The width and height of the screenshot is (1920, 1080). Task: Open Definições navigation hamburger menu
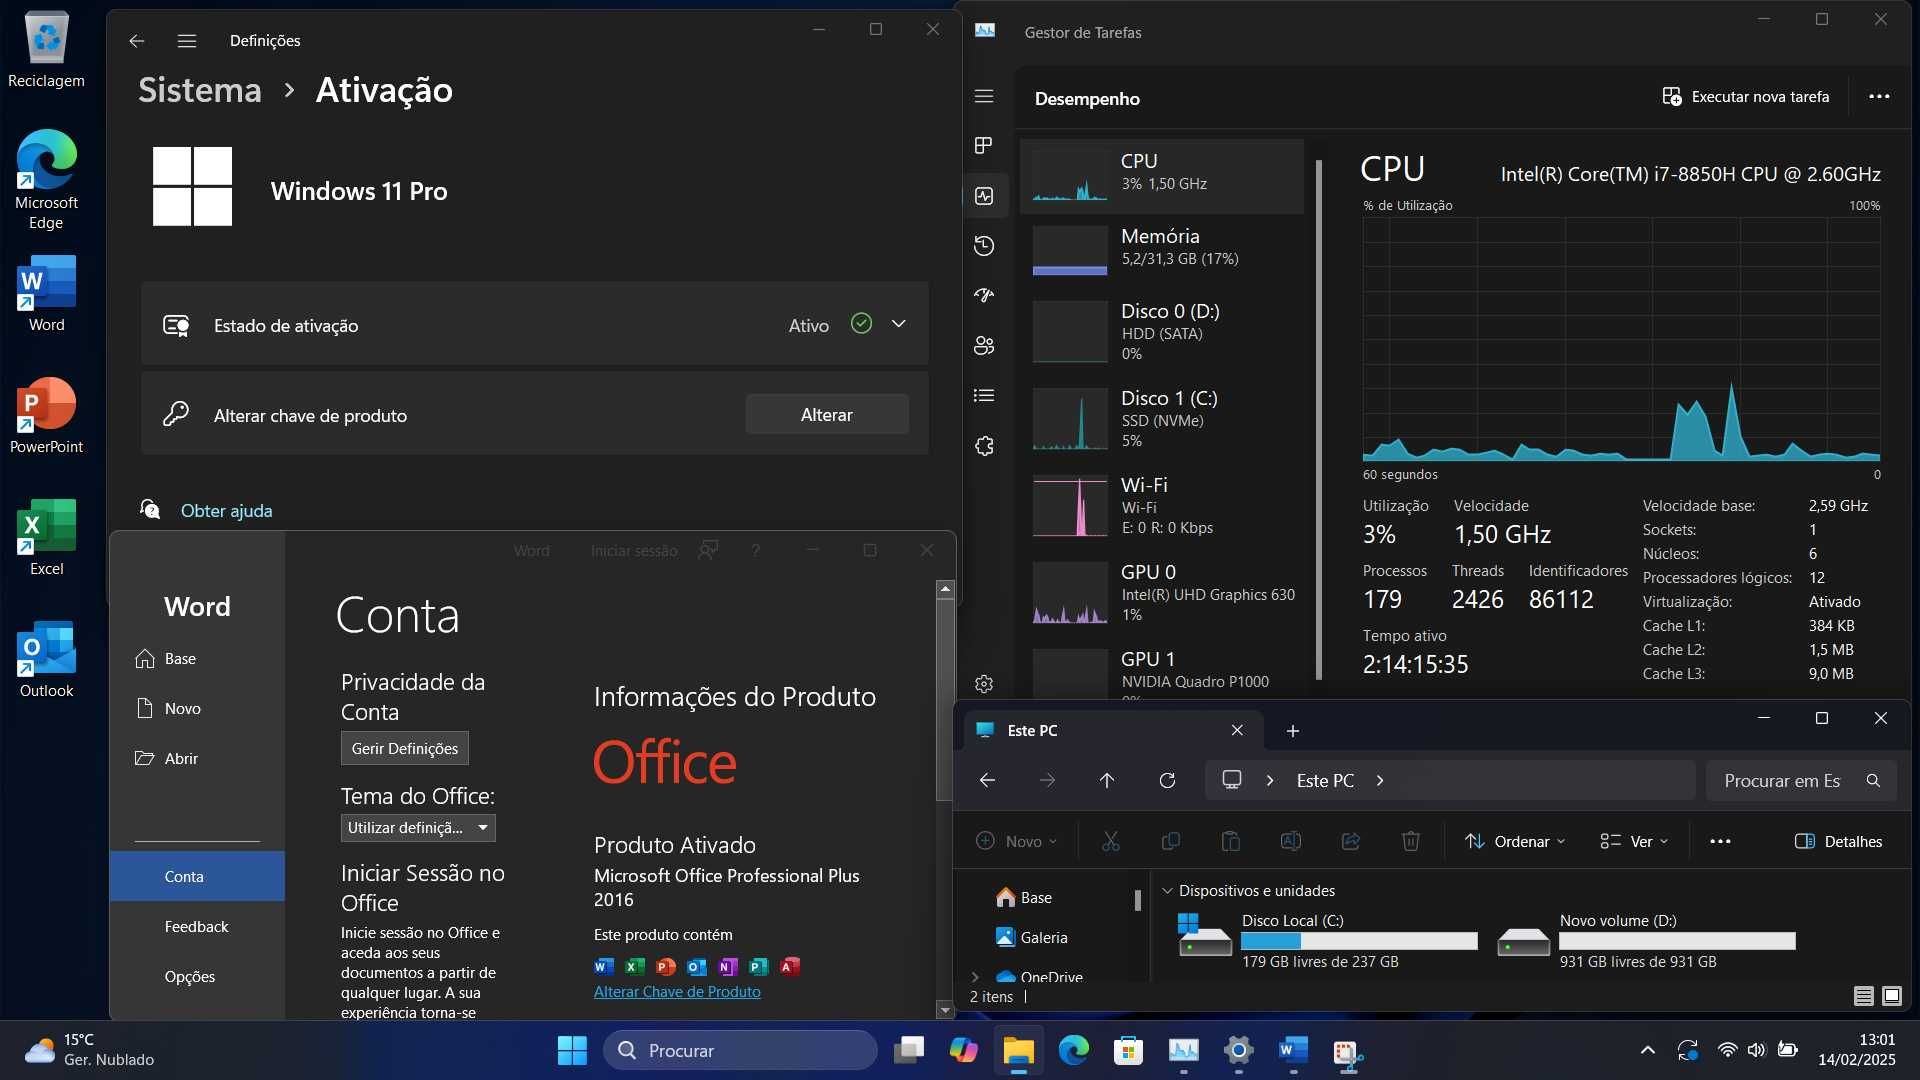[x=187, y=41]
